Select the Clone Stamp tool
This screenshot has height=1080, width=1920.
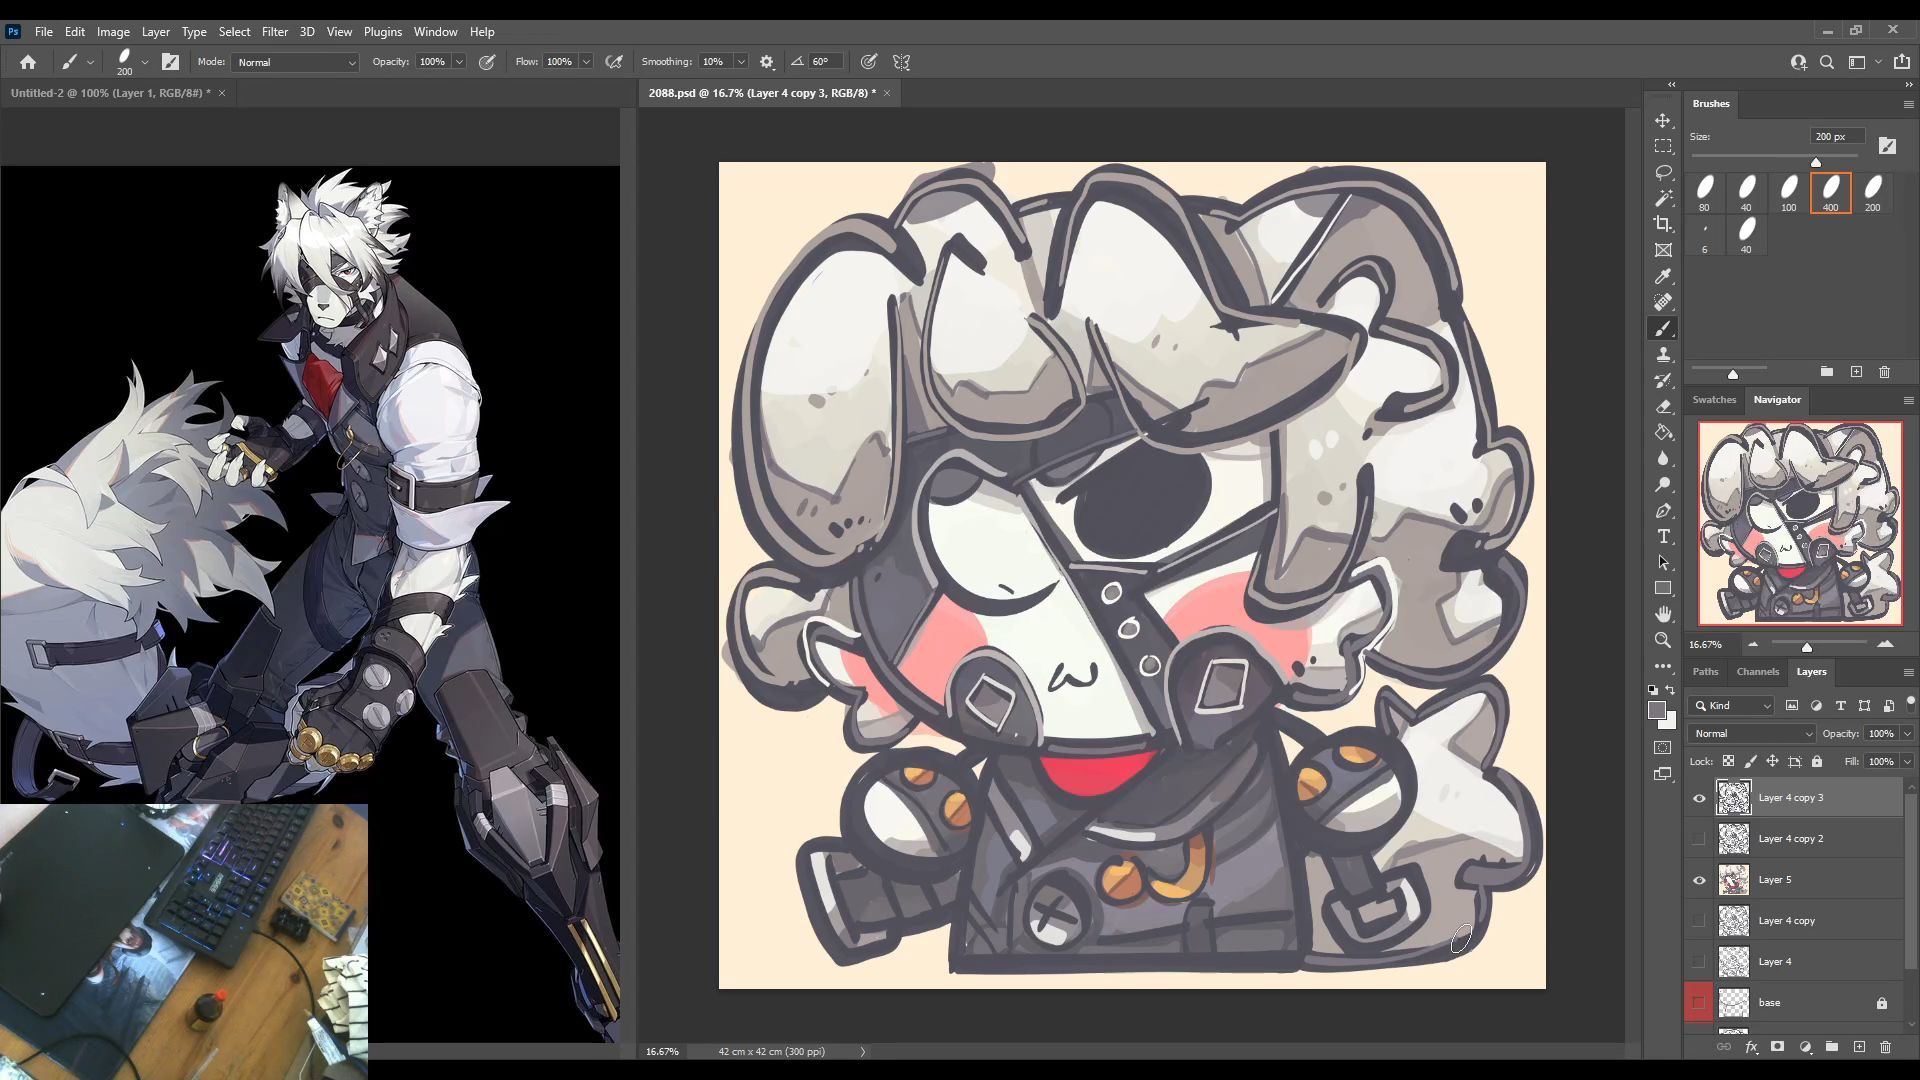click(x=1663, y=354)
